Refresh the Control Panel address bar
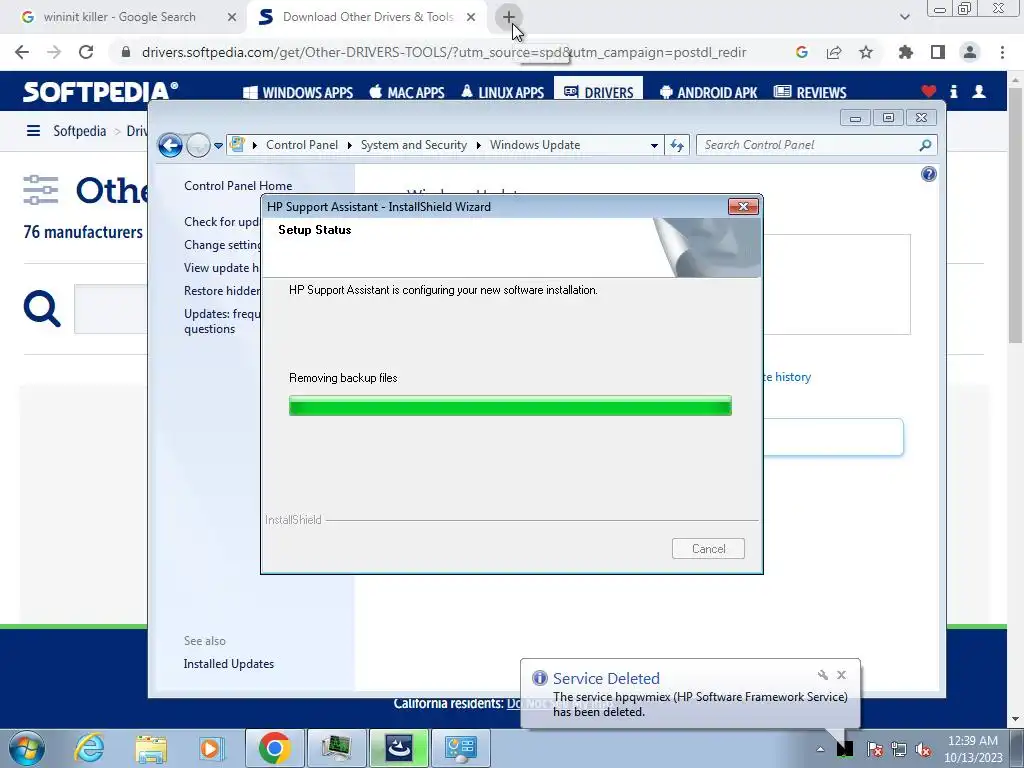The image size is (1024, 768). tap(677, 146)
